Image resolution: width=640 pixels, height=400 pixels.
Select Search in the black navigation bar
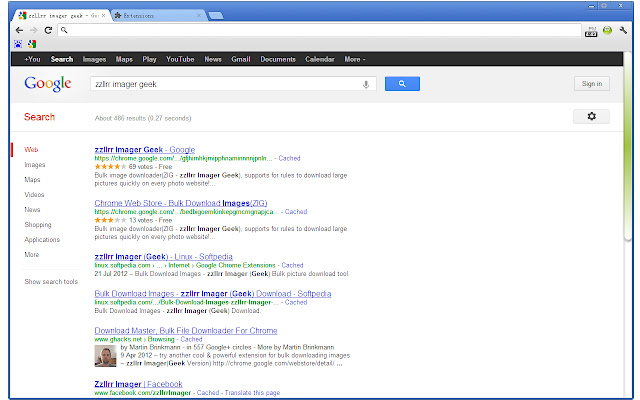point(62,59)
